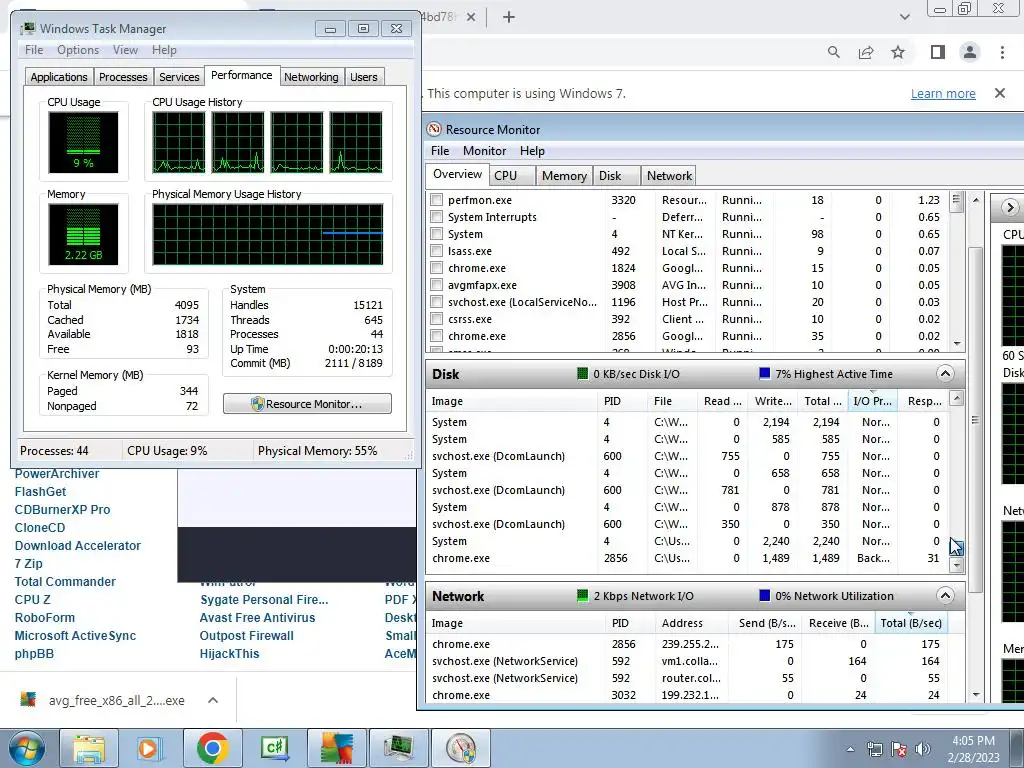The height and width of the screenshot is (768, 1024).
Task: Open Windows Explorer from taskbar
Action: click(89, 748)
